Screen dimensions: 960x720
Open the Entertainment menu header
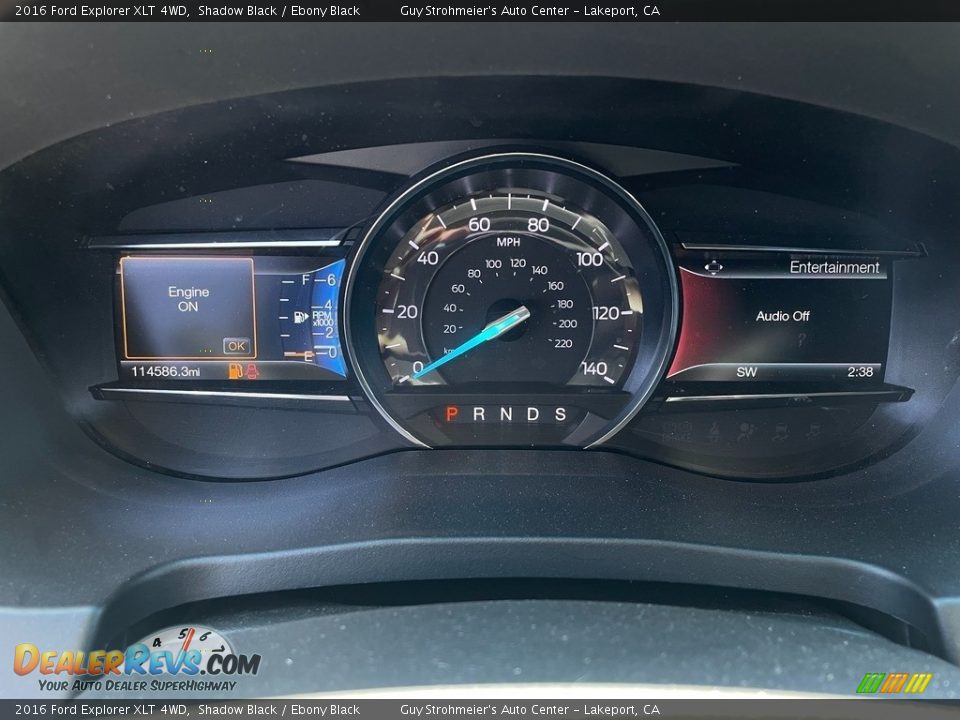coord(834,267)
